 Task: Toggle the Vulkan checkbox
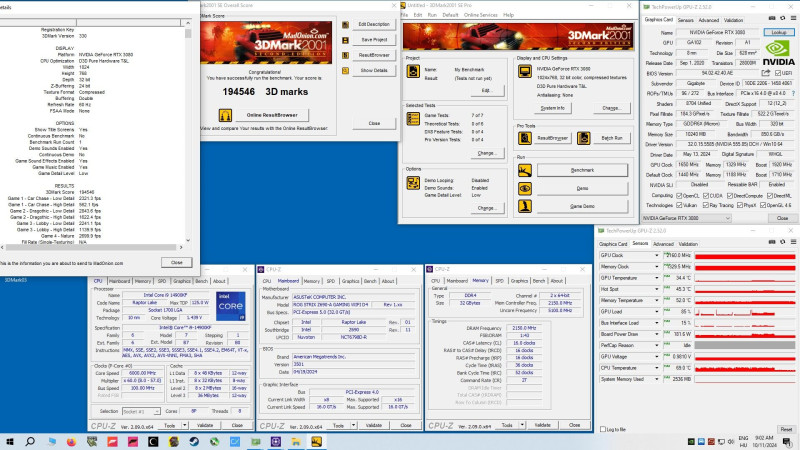pos(679,205)
